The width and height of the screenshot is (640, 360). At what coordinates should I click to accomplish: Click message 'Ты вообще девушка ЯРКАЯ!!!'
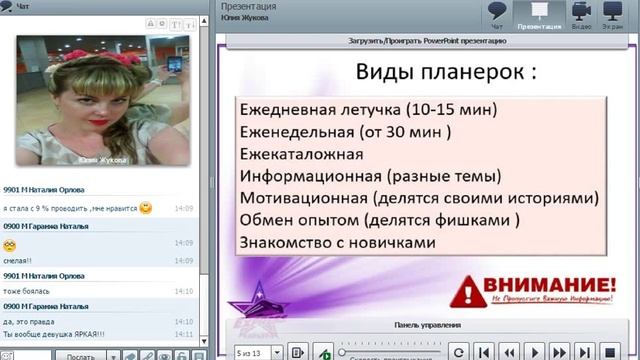point(54,334)
